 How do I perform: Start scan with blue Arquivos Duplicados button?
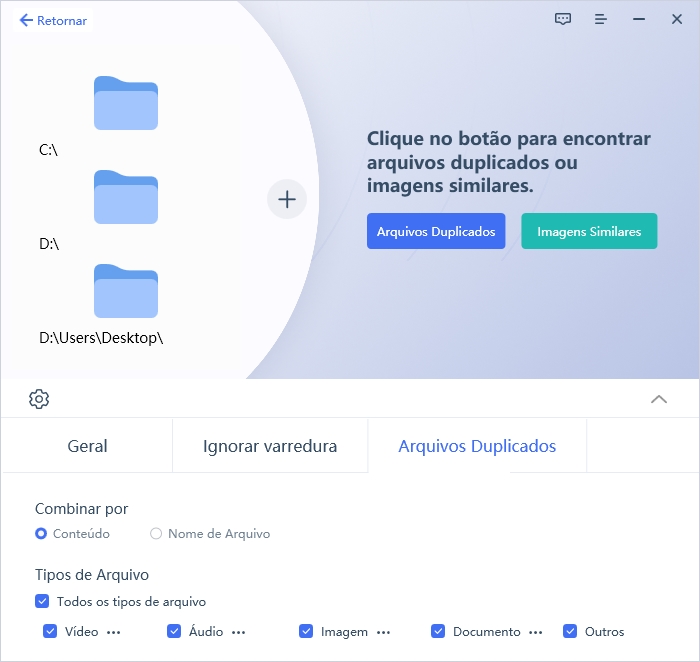pos(436,231)
